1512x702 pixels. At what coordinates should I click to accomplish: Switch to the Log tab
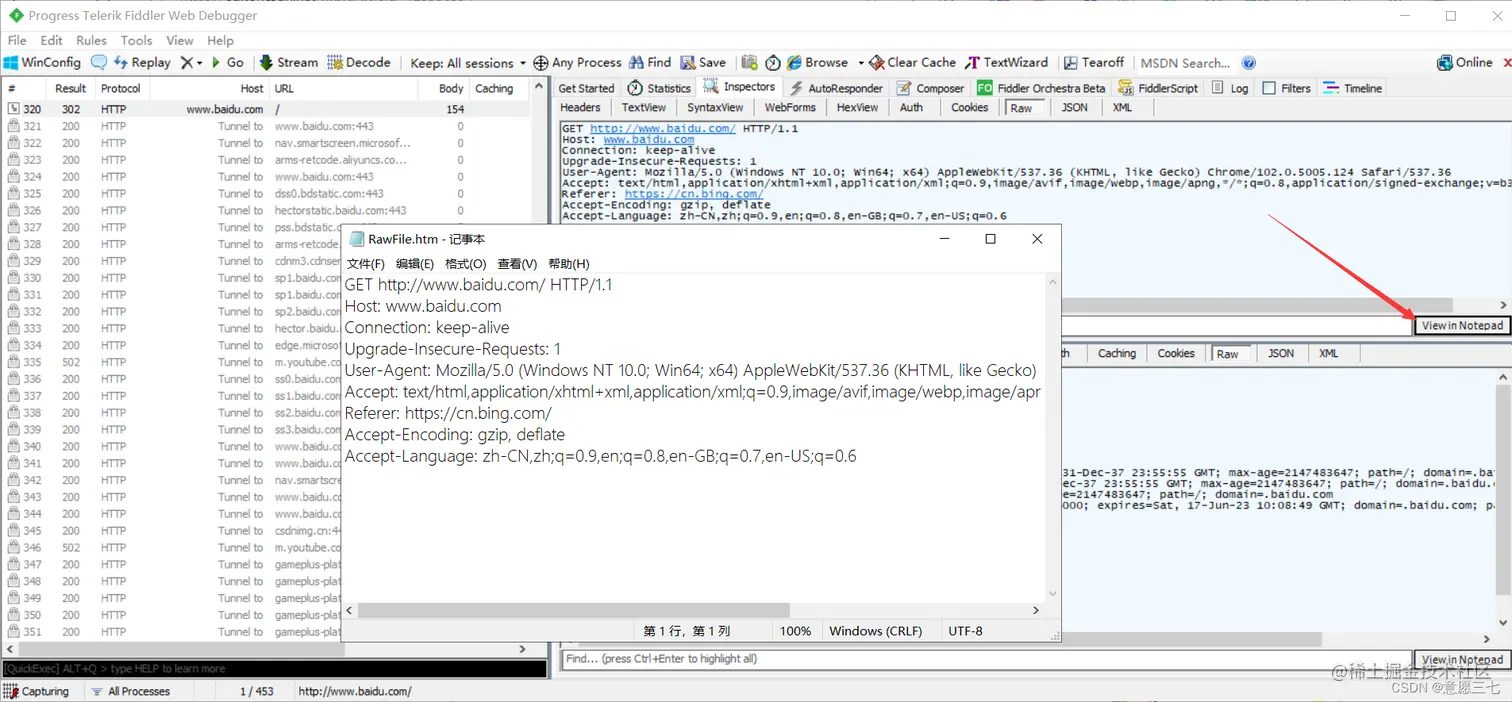[x=1230, y=88]
